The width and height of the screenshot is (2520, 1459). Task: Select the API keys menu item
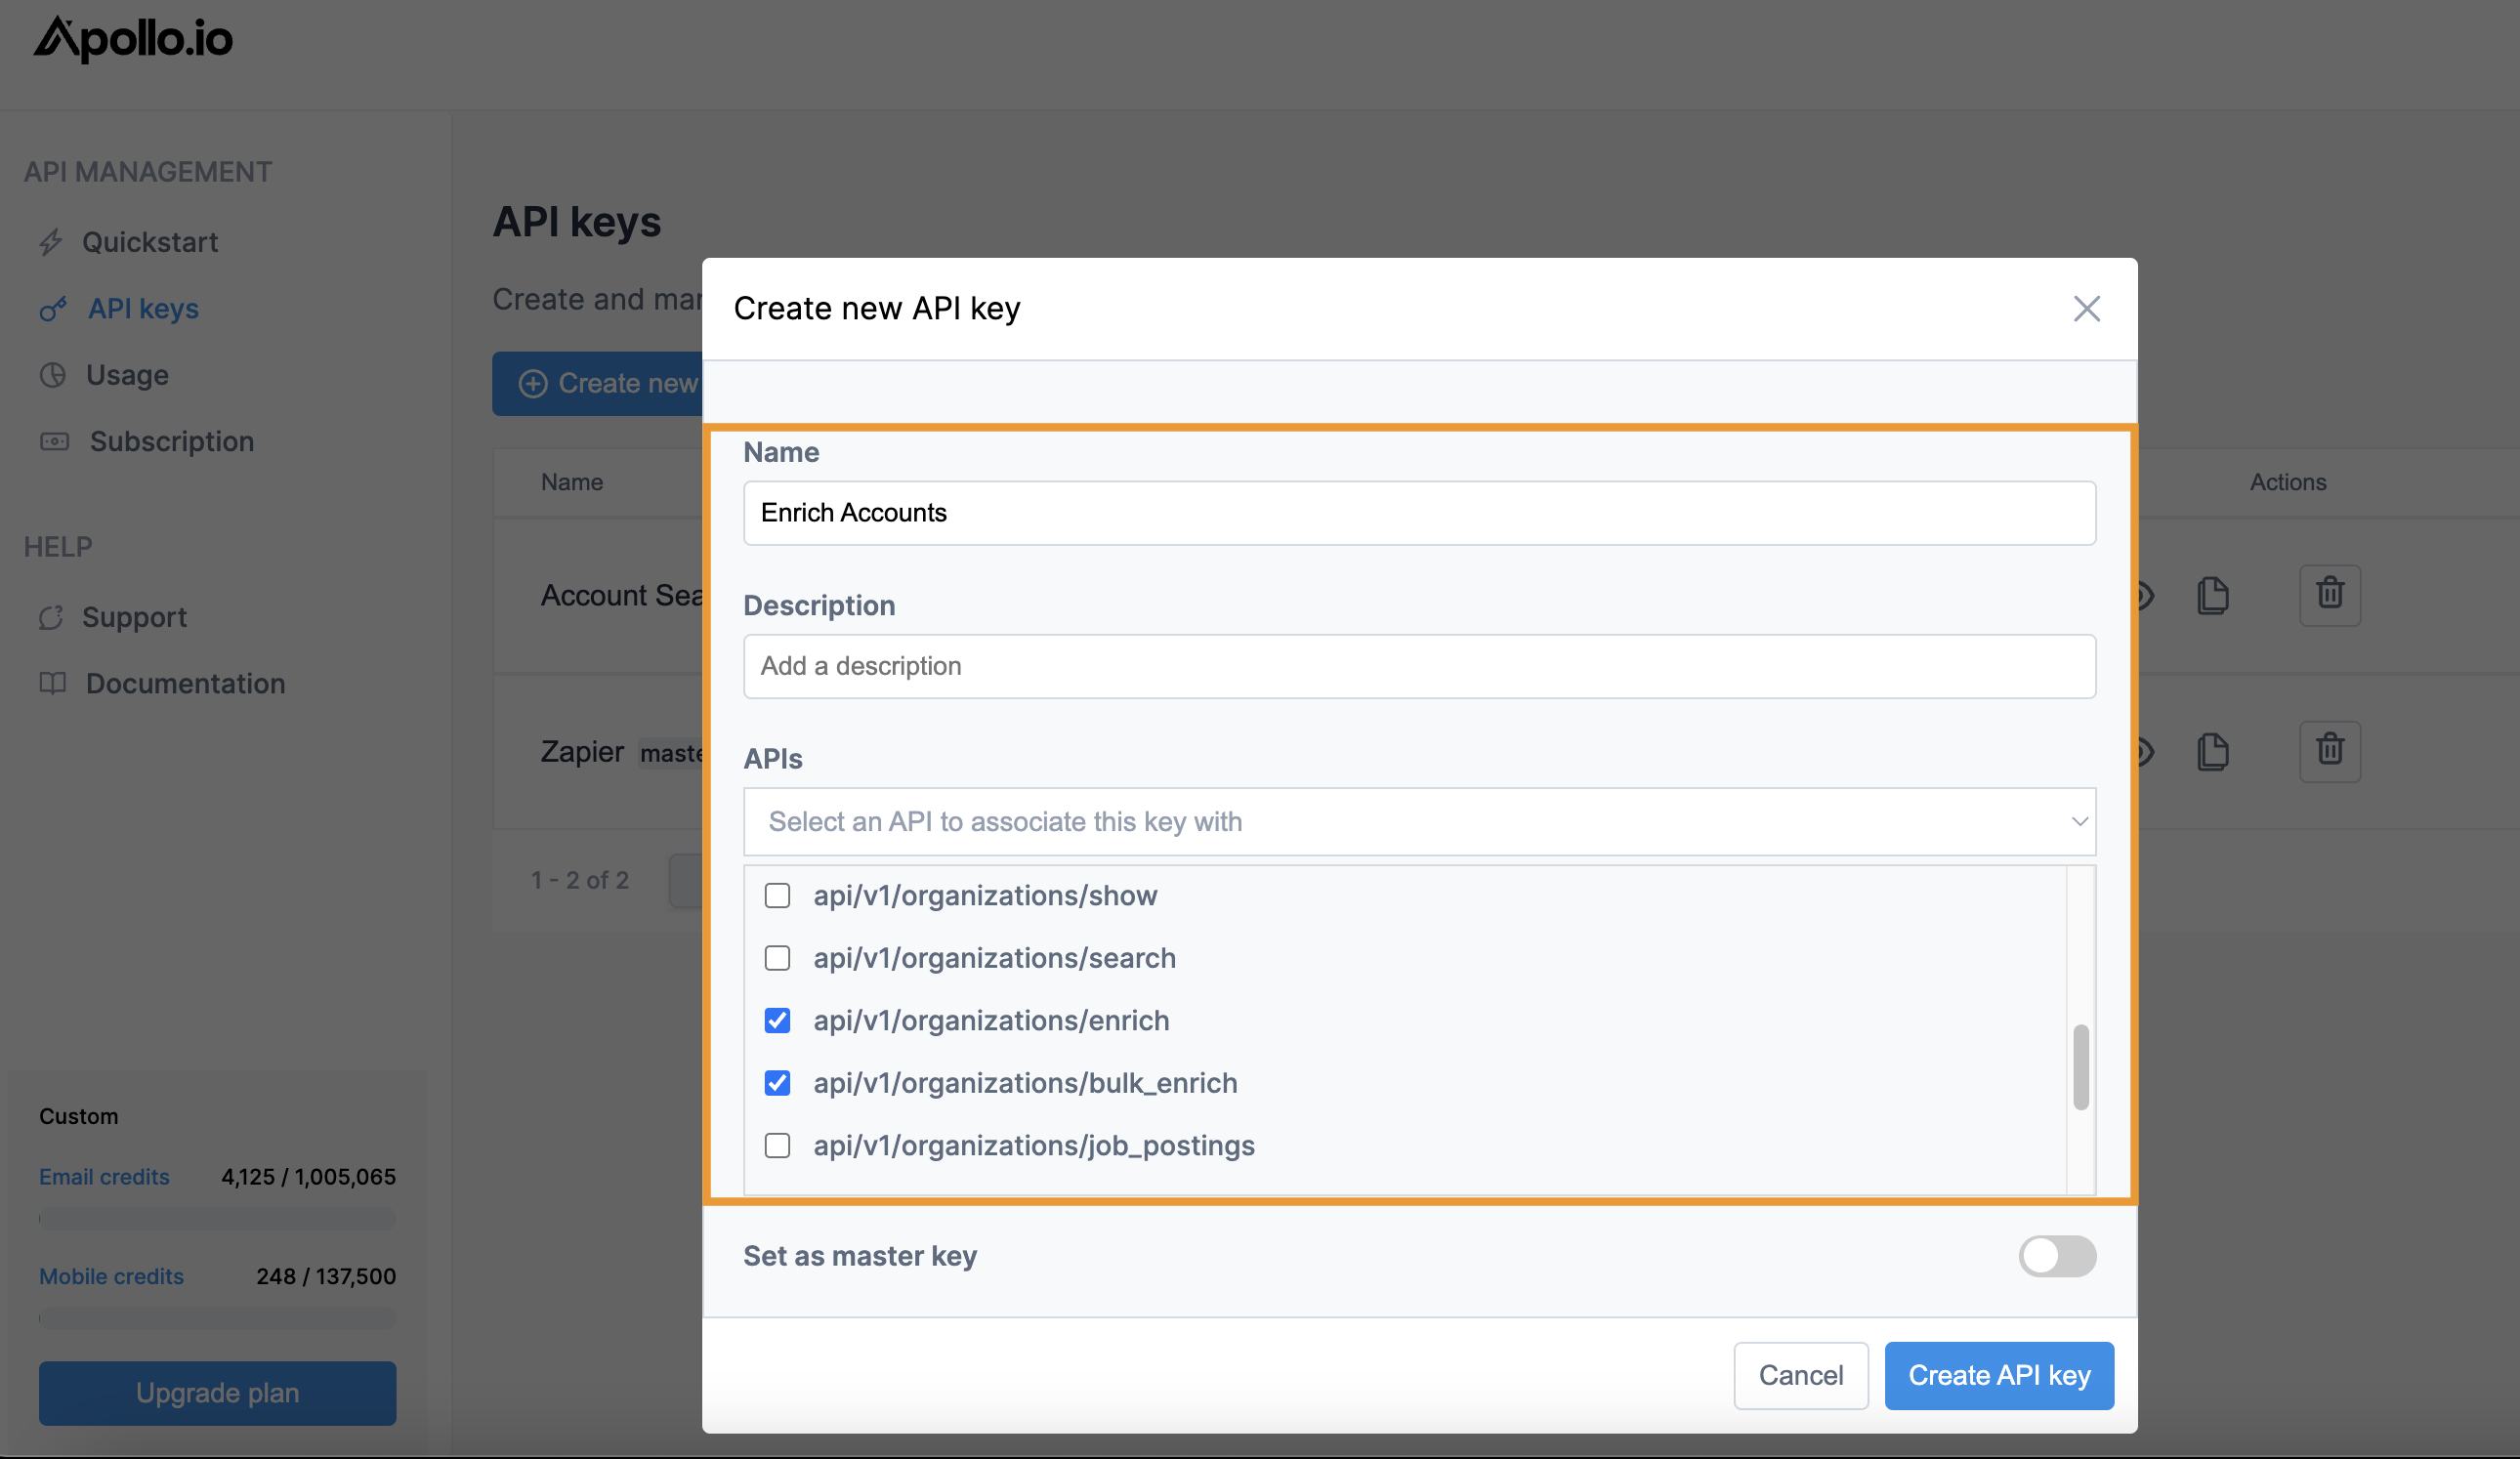pyautogui.click(x=145, y=310)
